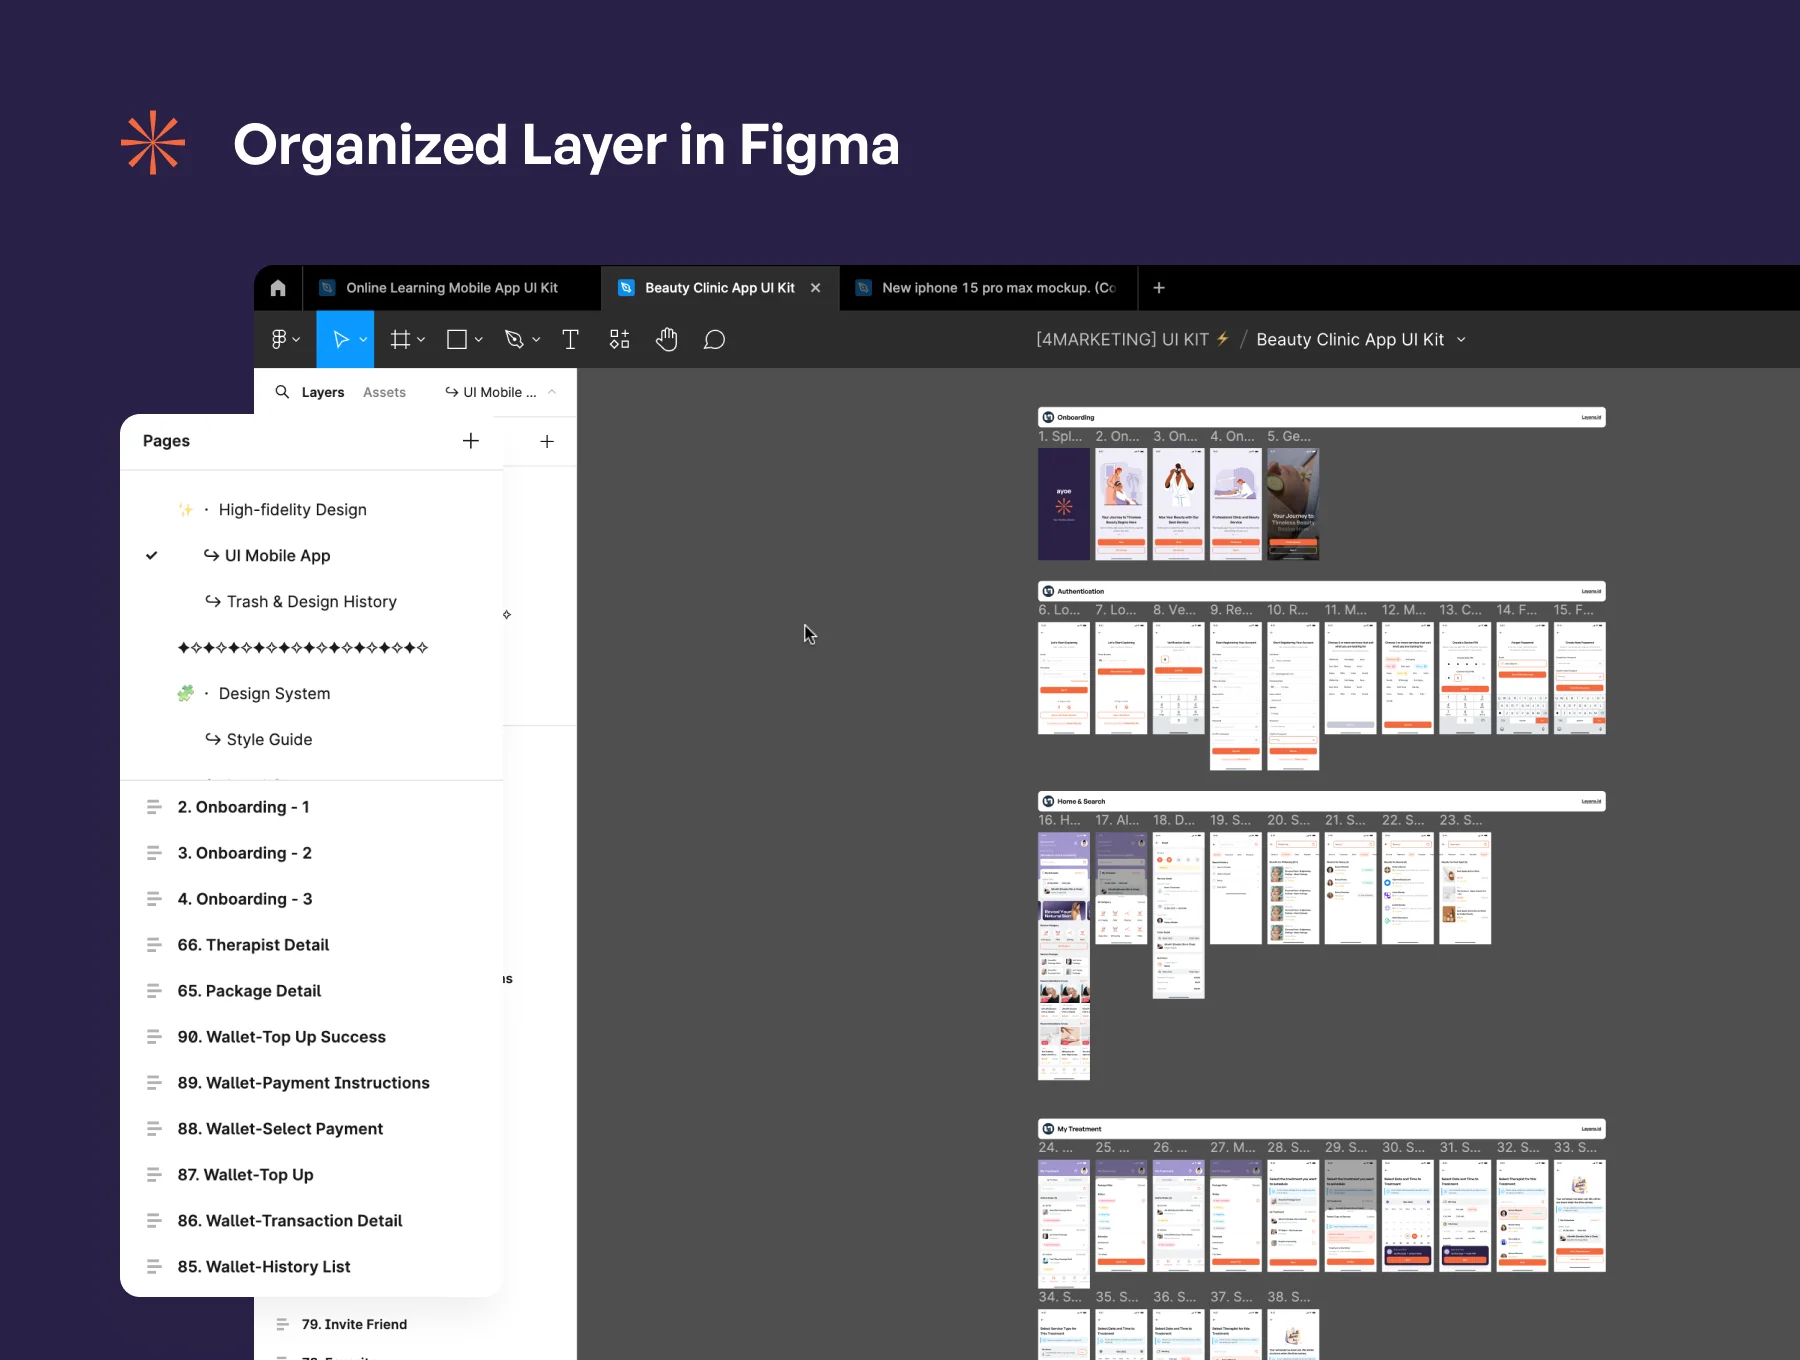The width and height of the screenshot is (1800, 1360).
Task: Click layer icon of 2. Onboarding - 1
Action: 154,807
